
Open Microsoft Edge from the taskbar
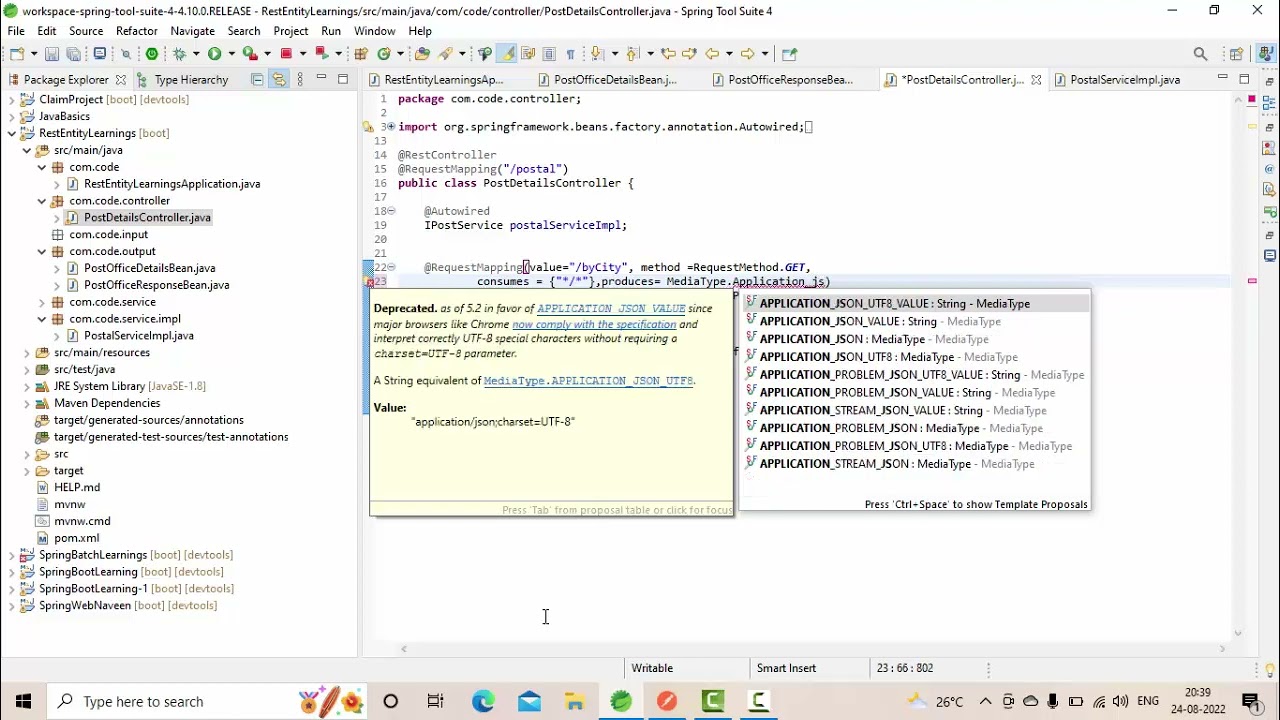click(x=483, y=701)
